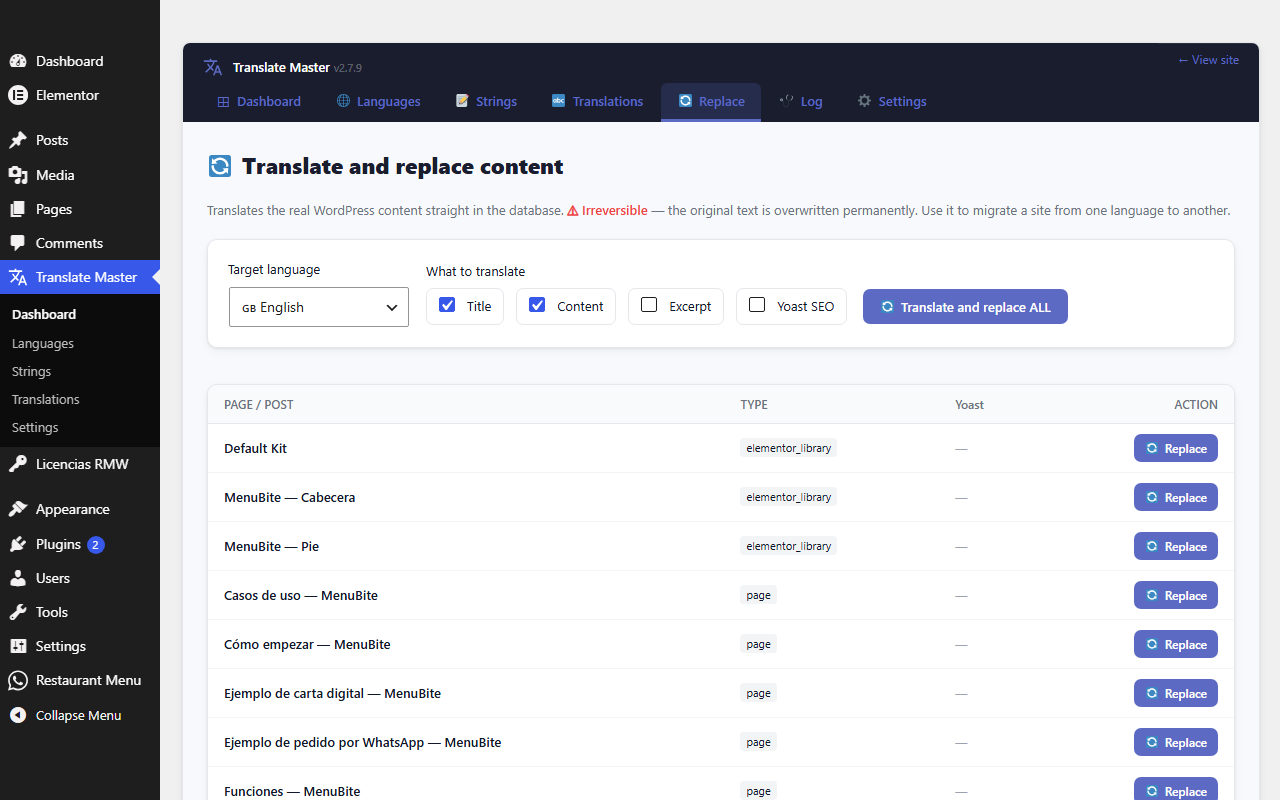This screenshot has width=1280, height=800.
Task: Open the View site link
Action: (x=1208, y=60)
